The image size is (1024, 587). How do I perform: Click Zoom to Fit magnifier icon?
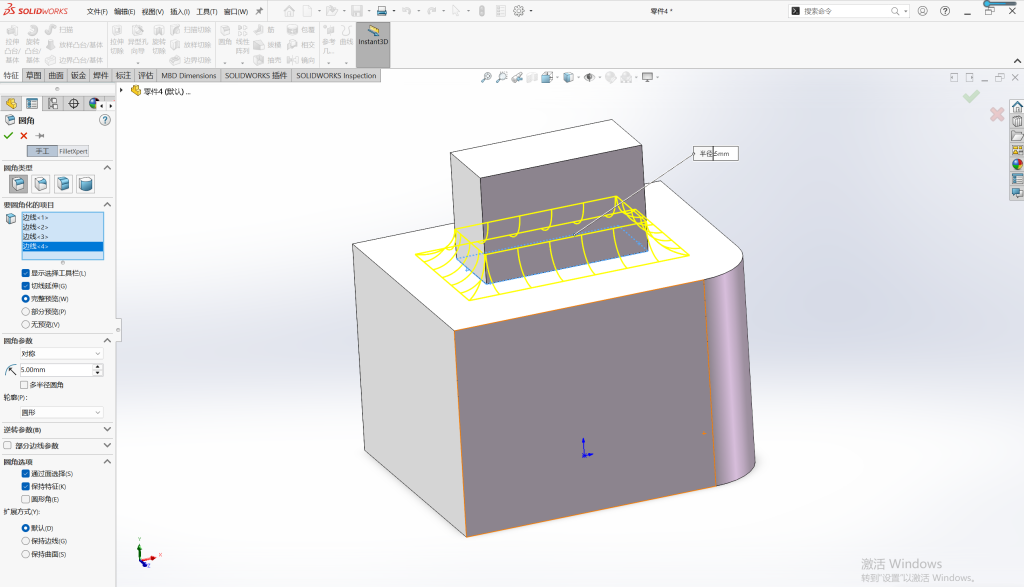486,77
